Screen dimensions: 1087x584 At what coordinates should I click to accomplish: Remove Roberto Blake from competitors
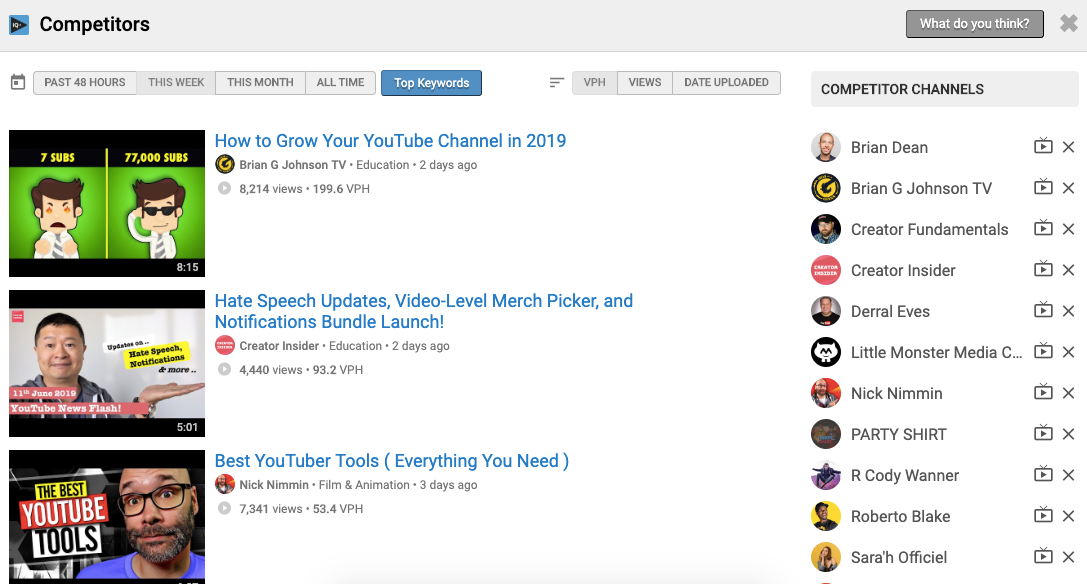pos(1068,516)
